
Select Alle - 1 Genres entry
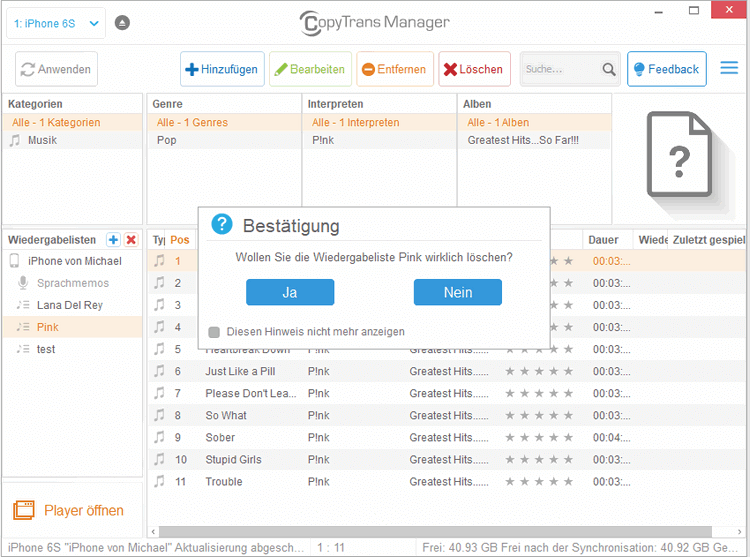[224, 122]
